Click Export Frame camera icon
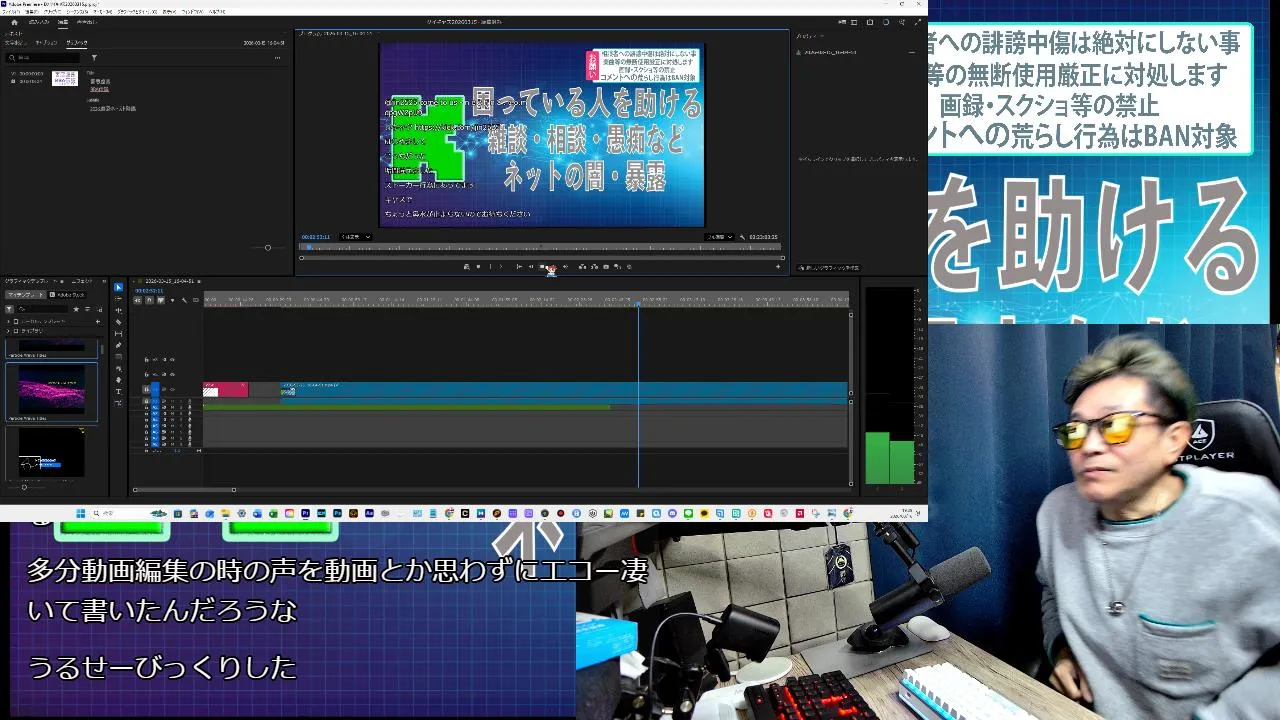The height and width of the screenshot is (720, 1280). click(606, 267)
